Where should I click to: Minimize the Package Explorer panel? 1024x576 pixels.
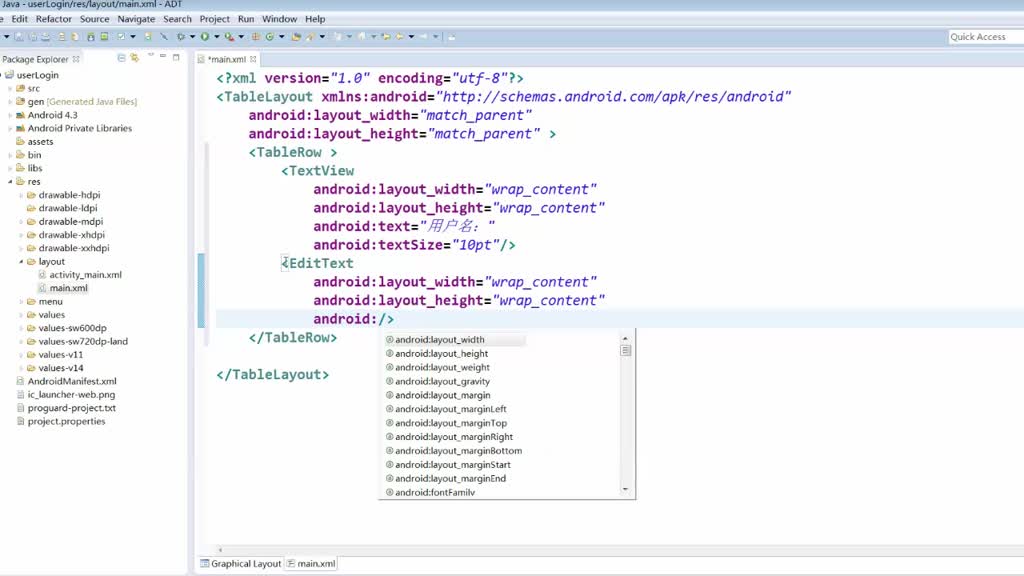(x=163, y=56)
